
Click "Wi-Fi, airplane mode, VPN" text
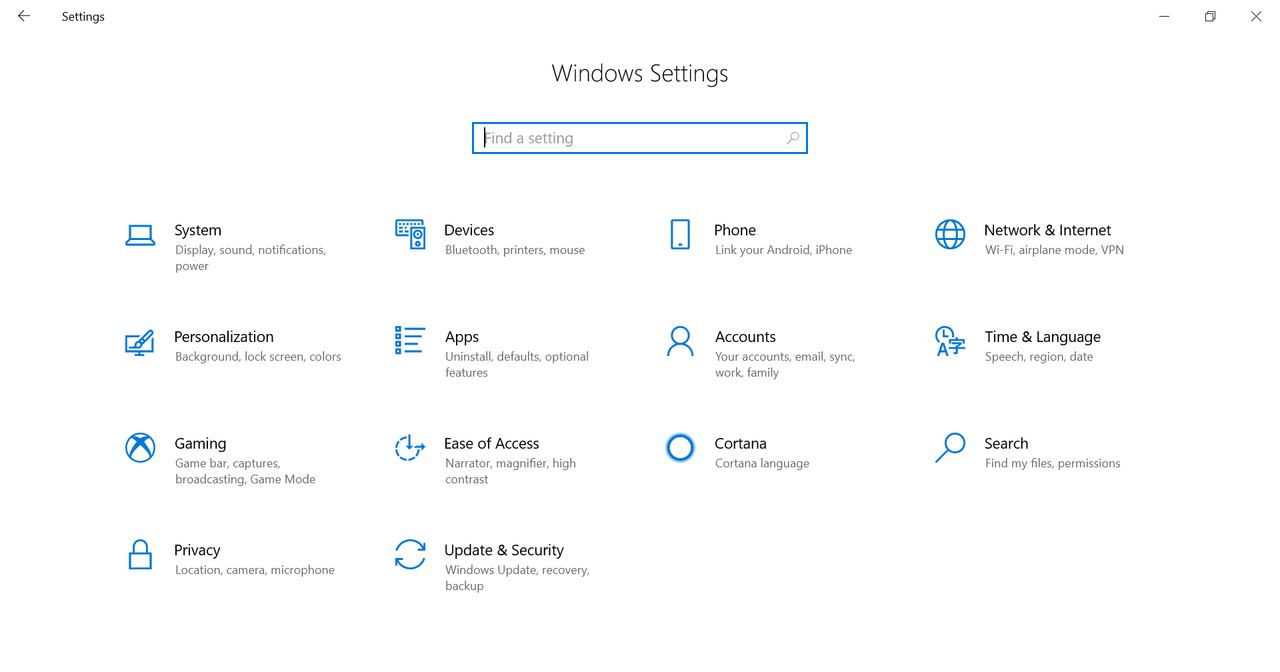pos(1054,250)
